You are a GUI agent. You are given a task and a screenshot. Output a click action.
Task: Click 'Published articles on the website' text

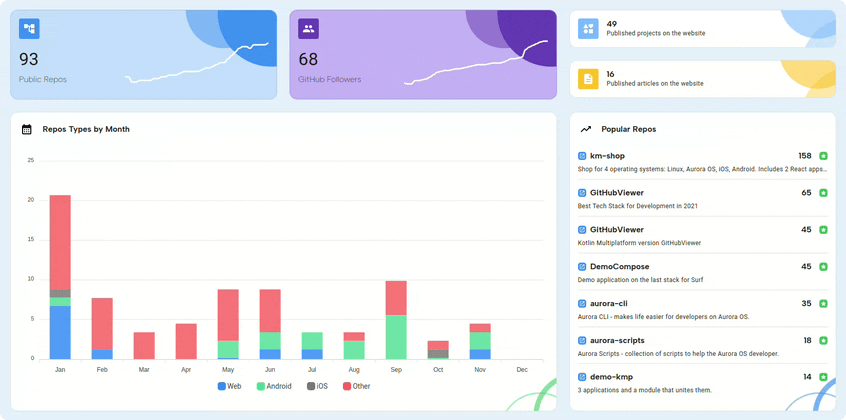[x=655, y=84]
